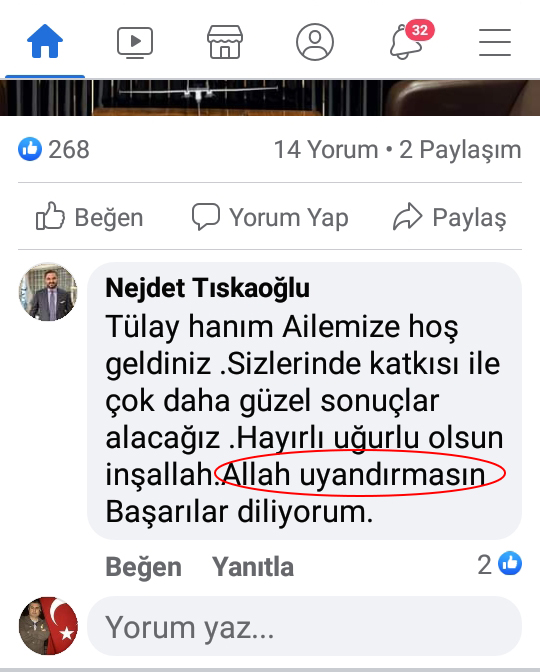540x672 pixels.
Task: View the comment's 2 like reactions
Action: point(500,564)
